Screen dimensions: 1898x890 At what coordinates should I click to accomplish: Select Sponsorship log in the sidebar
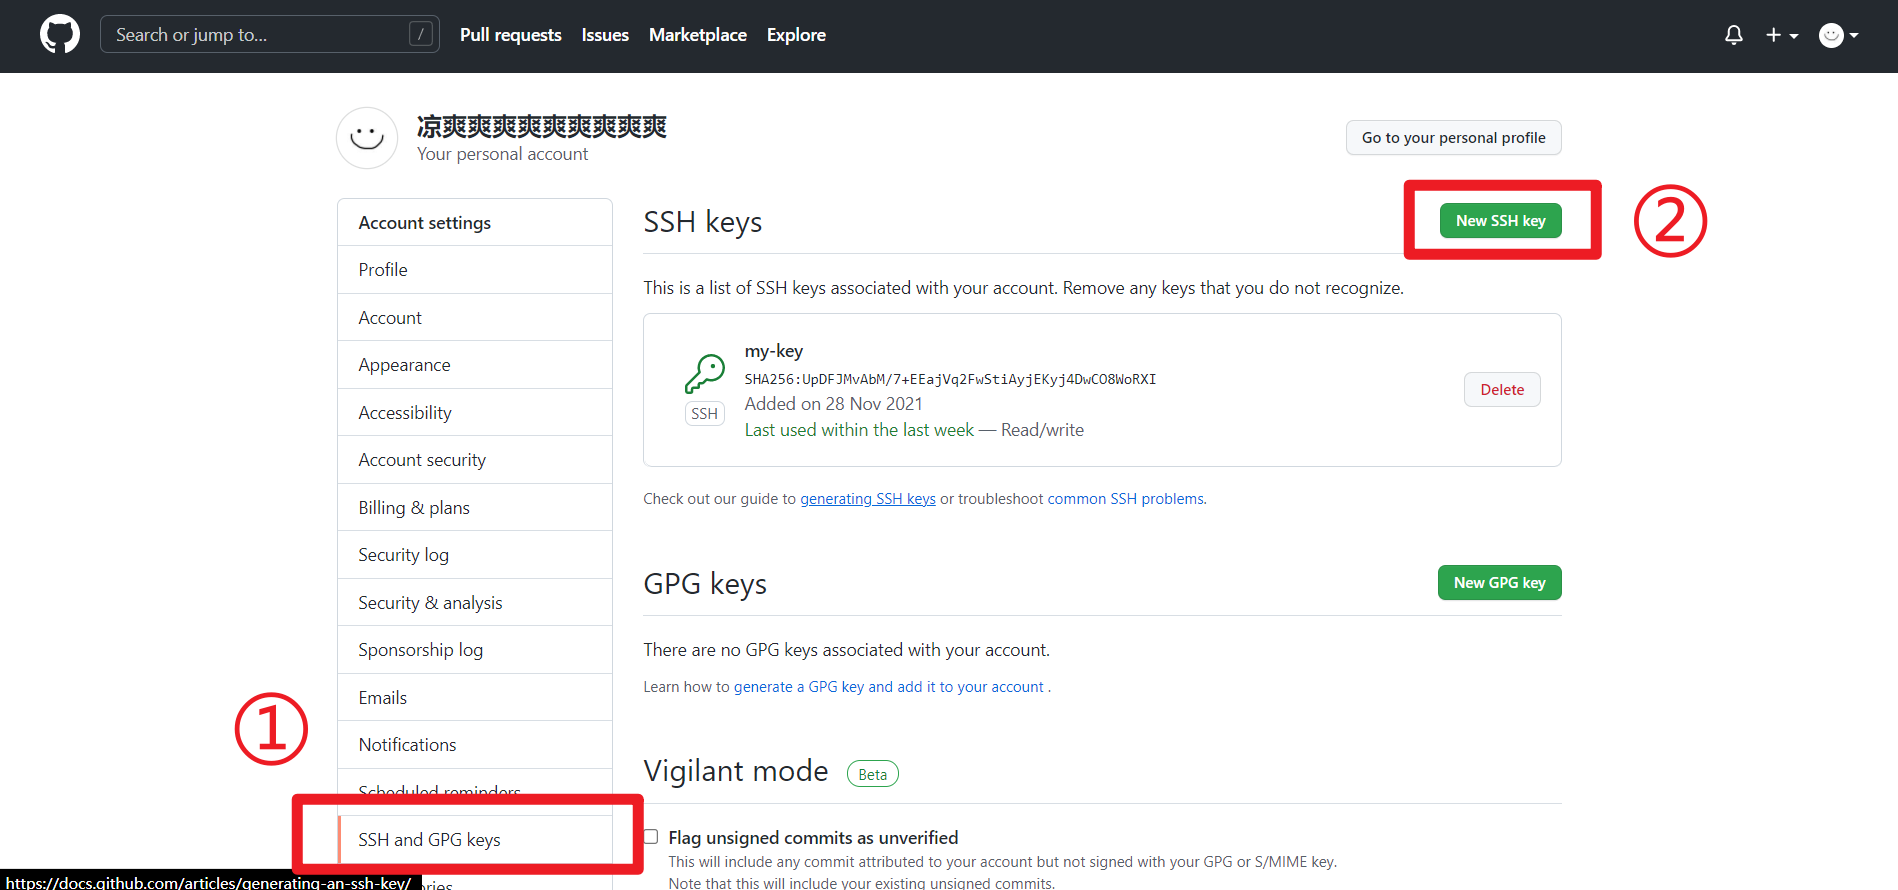click(x=475, y=650)
